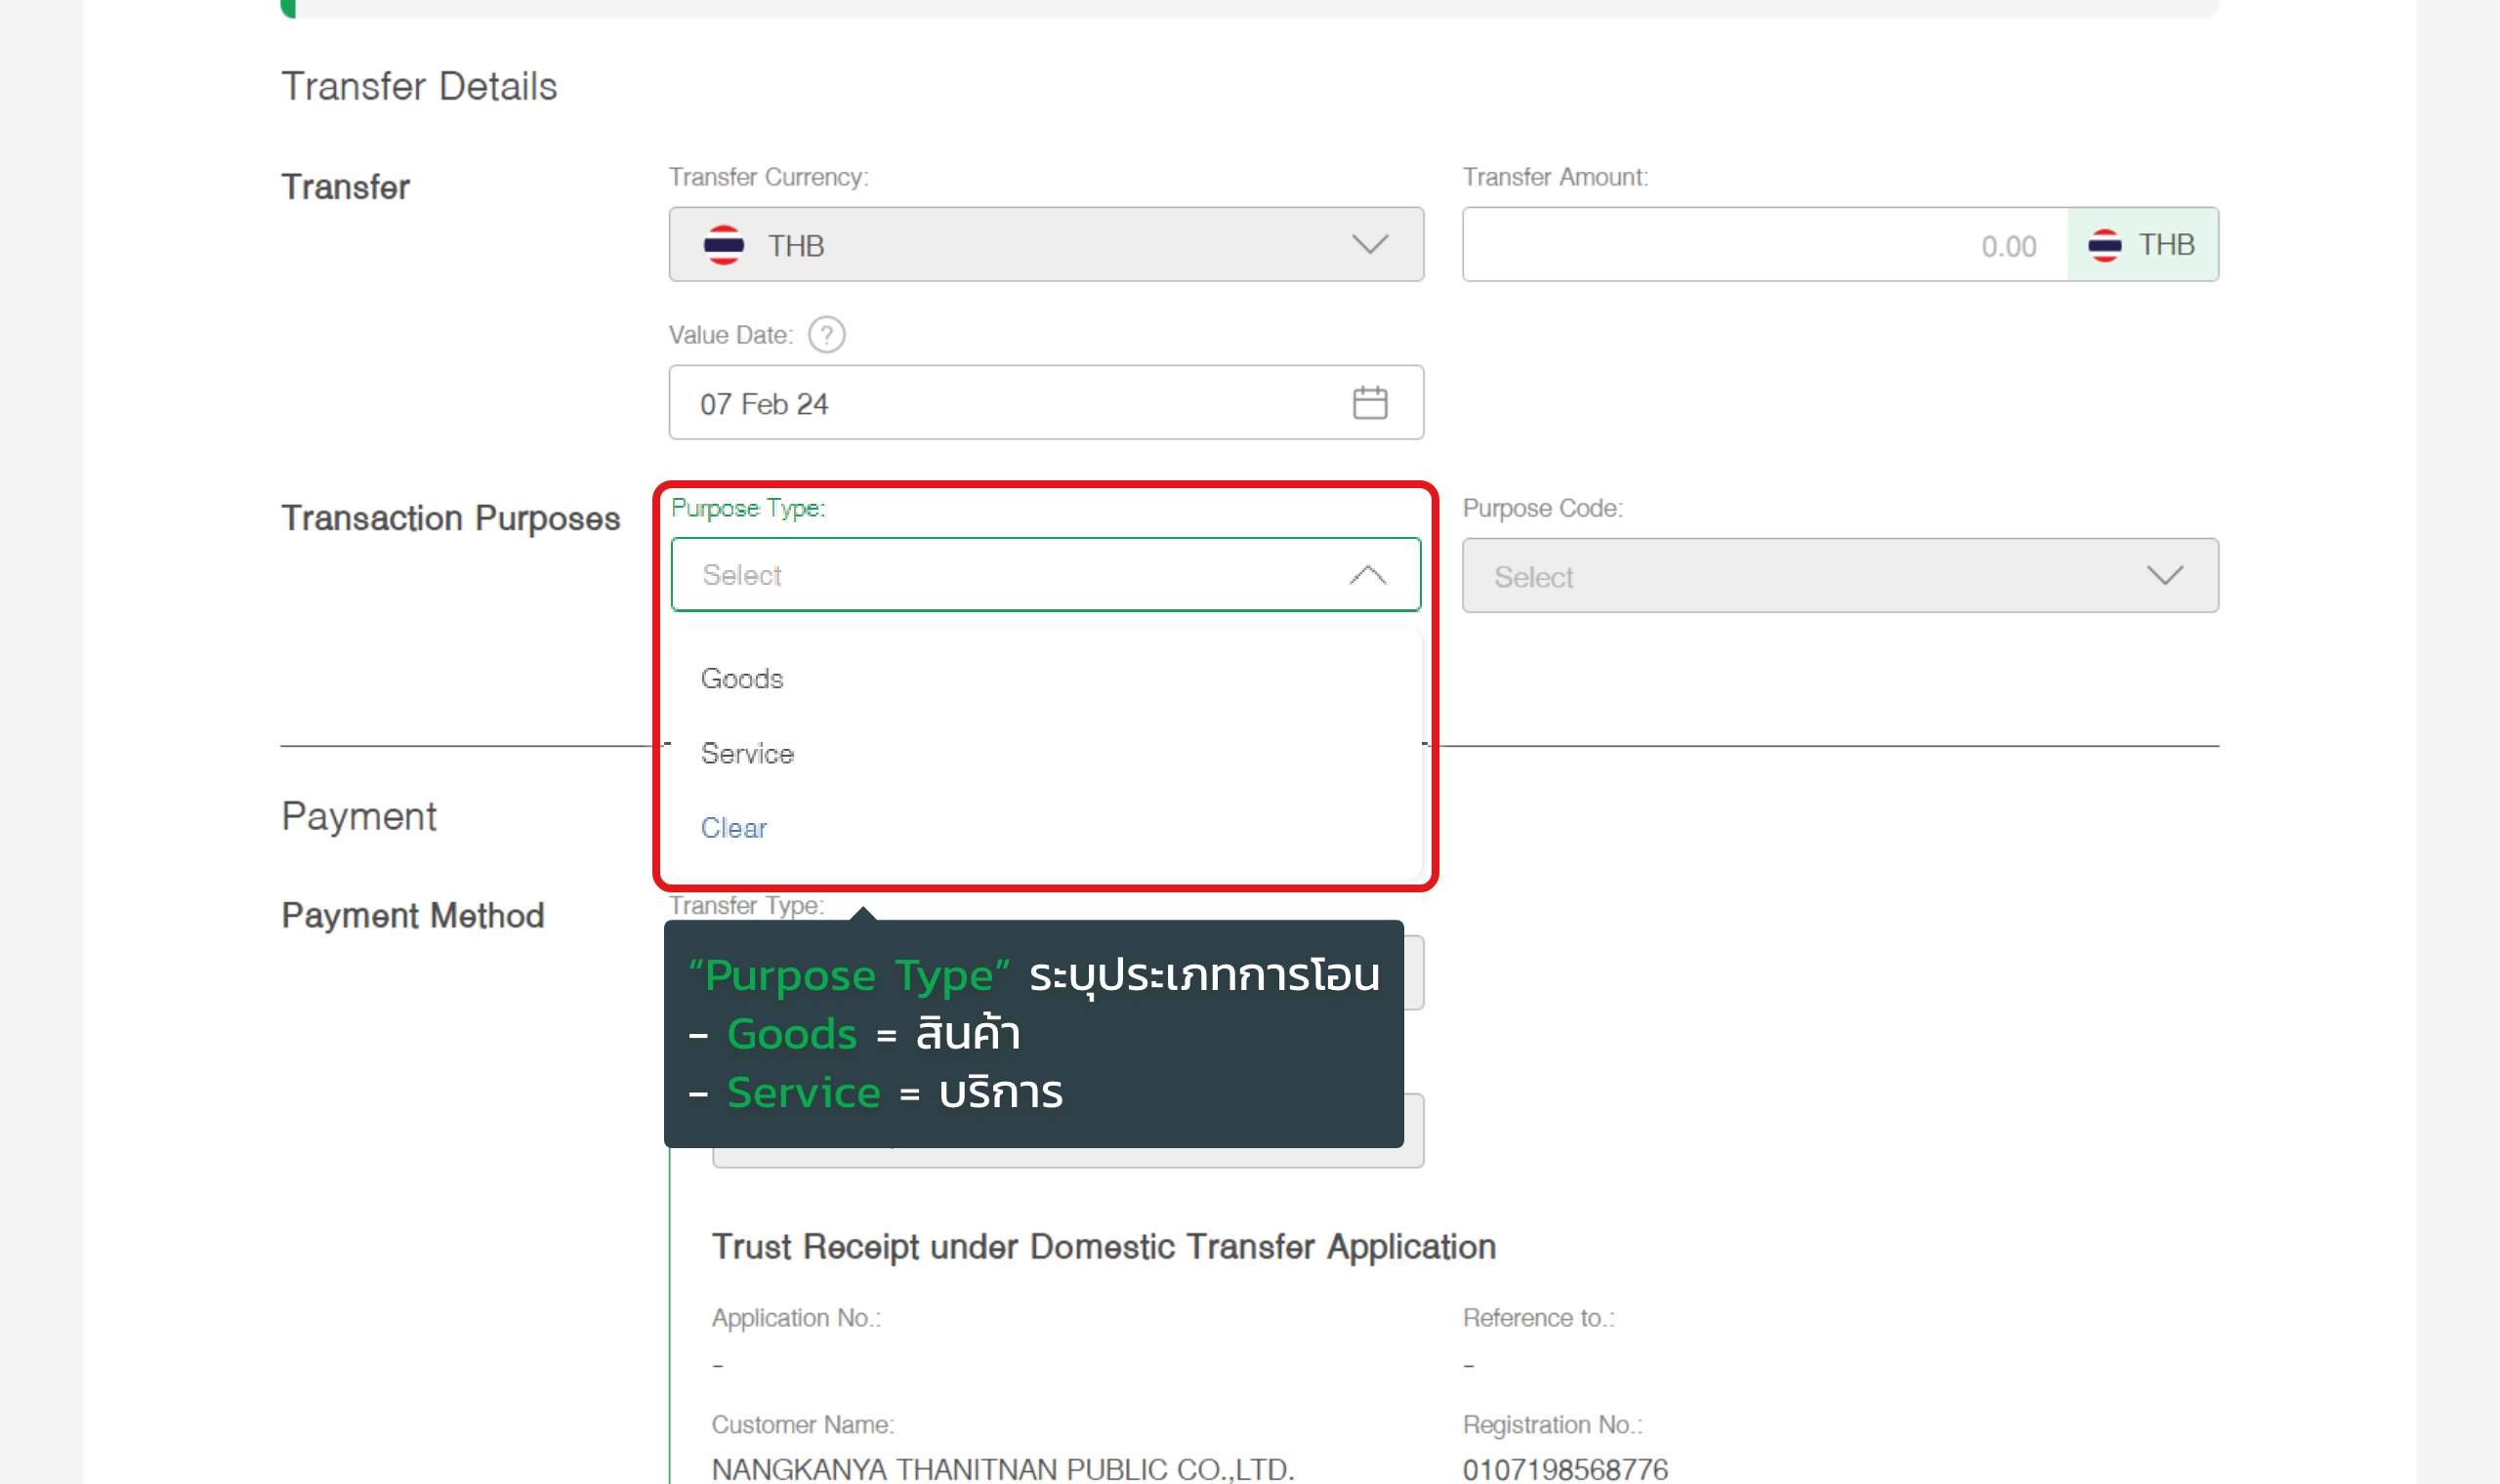Click the Transfer Currency down chevron

pyautogui.click(x=1369, y=245)
